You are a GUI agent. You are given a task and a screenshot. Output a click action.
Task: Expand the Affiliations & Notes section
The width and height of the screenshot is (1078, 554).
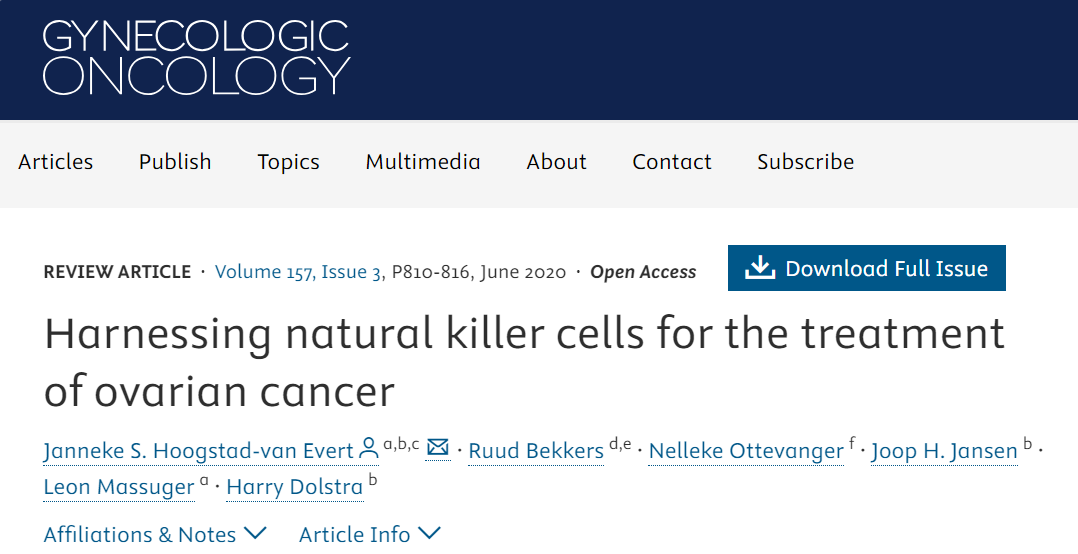click(155, 534)
